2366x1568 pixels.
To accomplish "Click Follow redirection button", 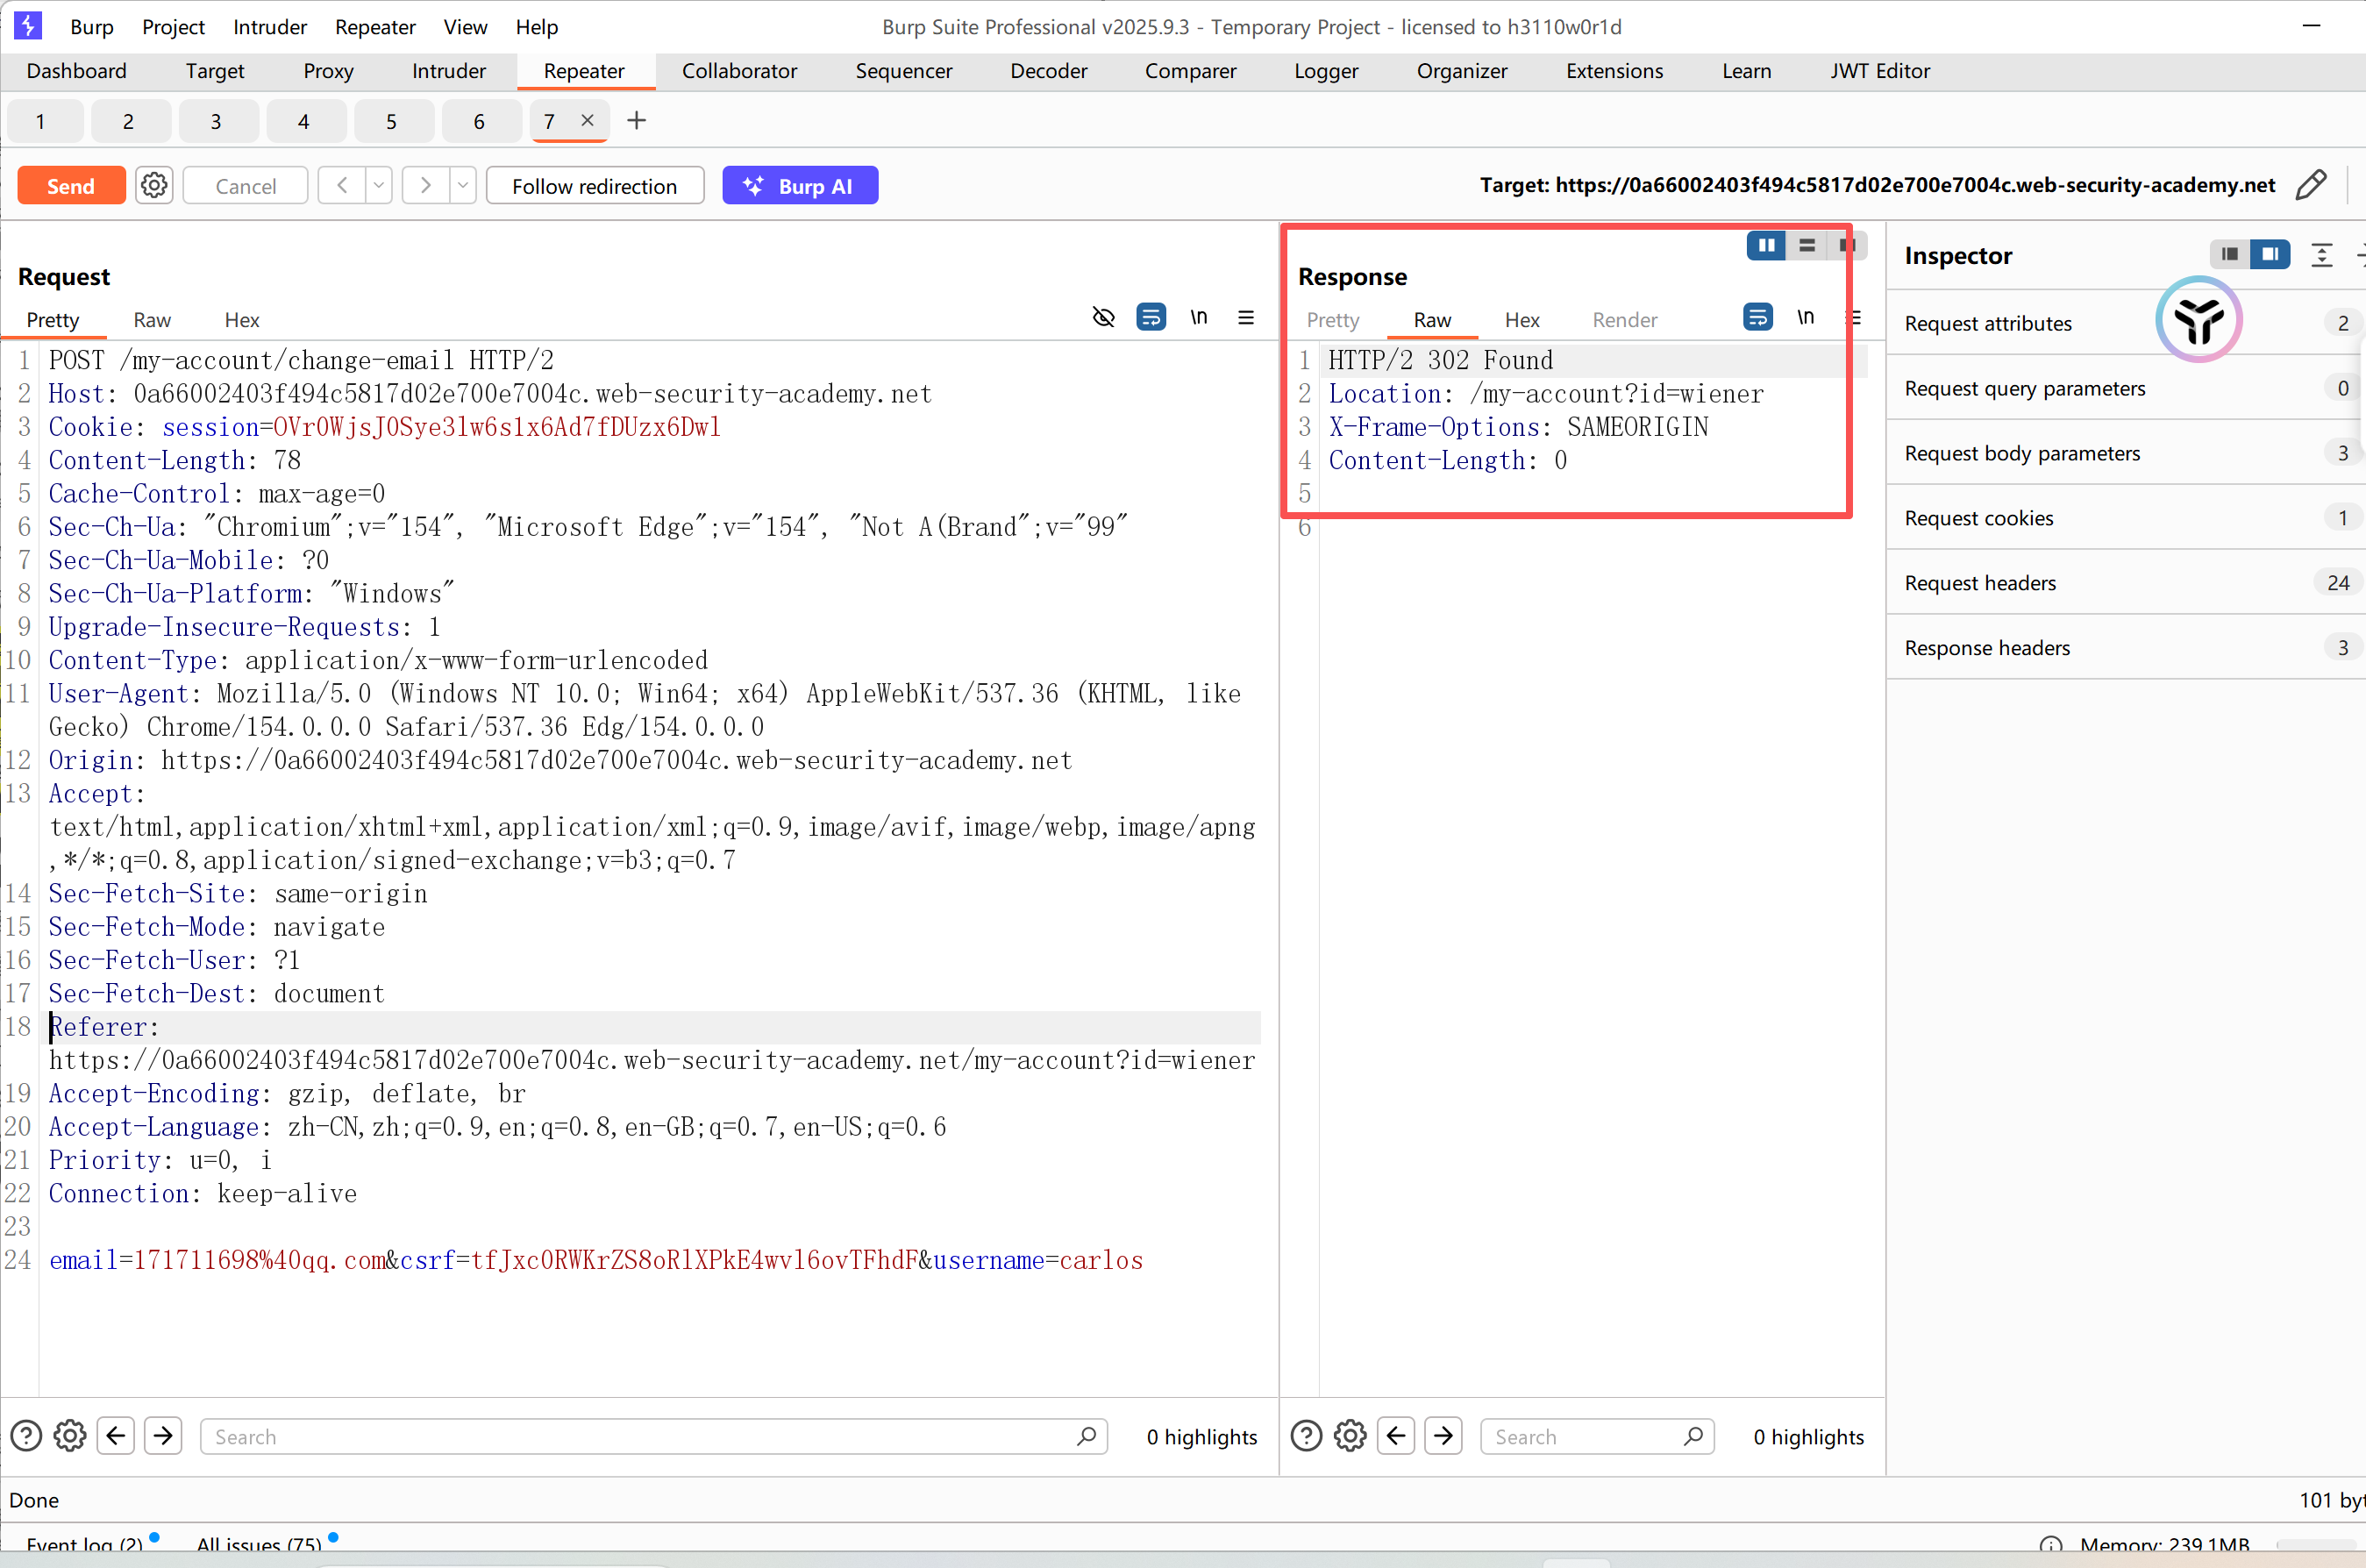I will click(595, 186).
